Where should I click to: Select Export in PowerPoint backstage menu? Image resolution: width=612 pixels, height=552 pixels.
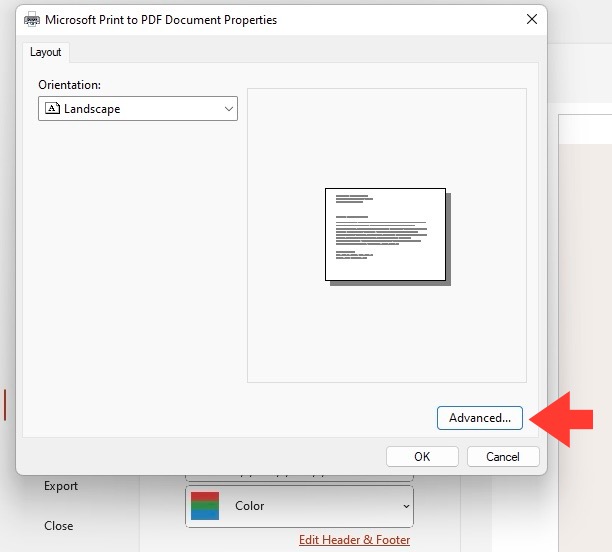point(61,486)
